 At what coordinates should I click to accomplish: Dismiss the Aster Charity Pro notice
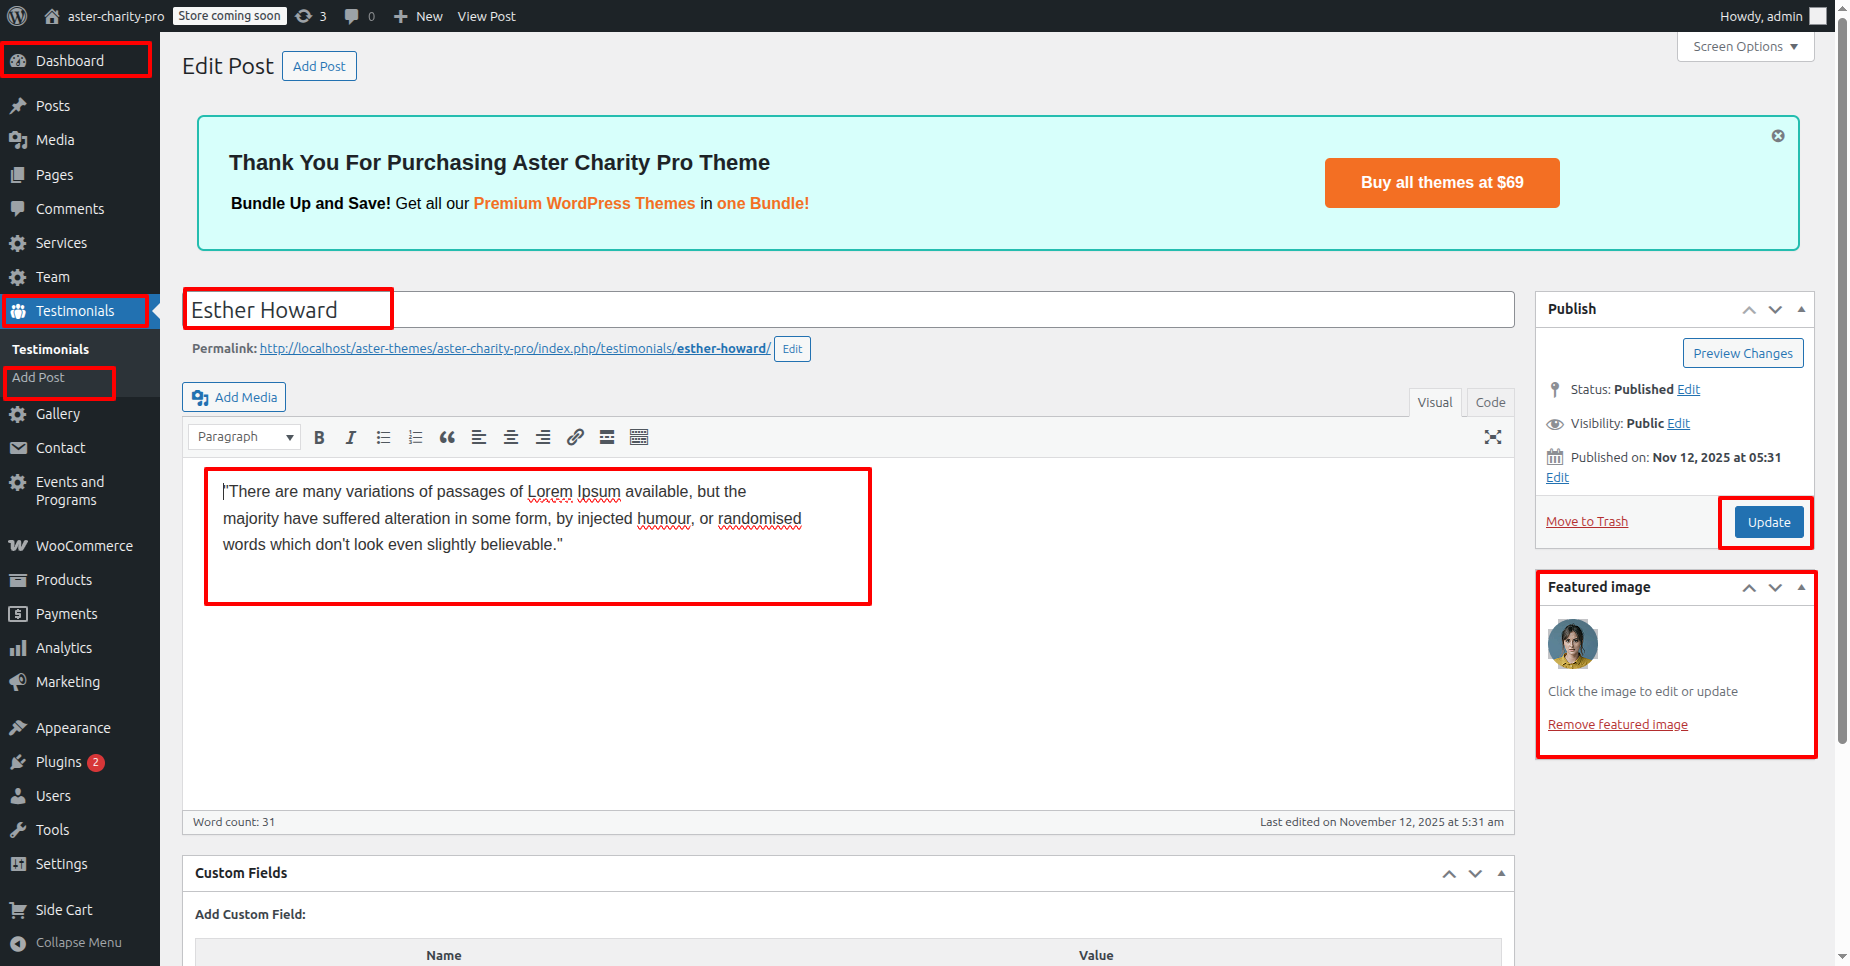pyautogui.click(x=1778, y=136)
